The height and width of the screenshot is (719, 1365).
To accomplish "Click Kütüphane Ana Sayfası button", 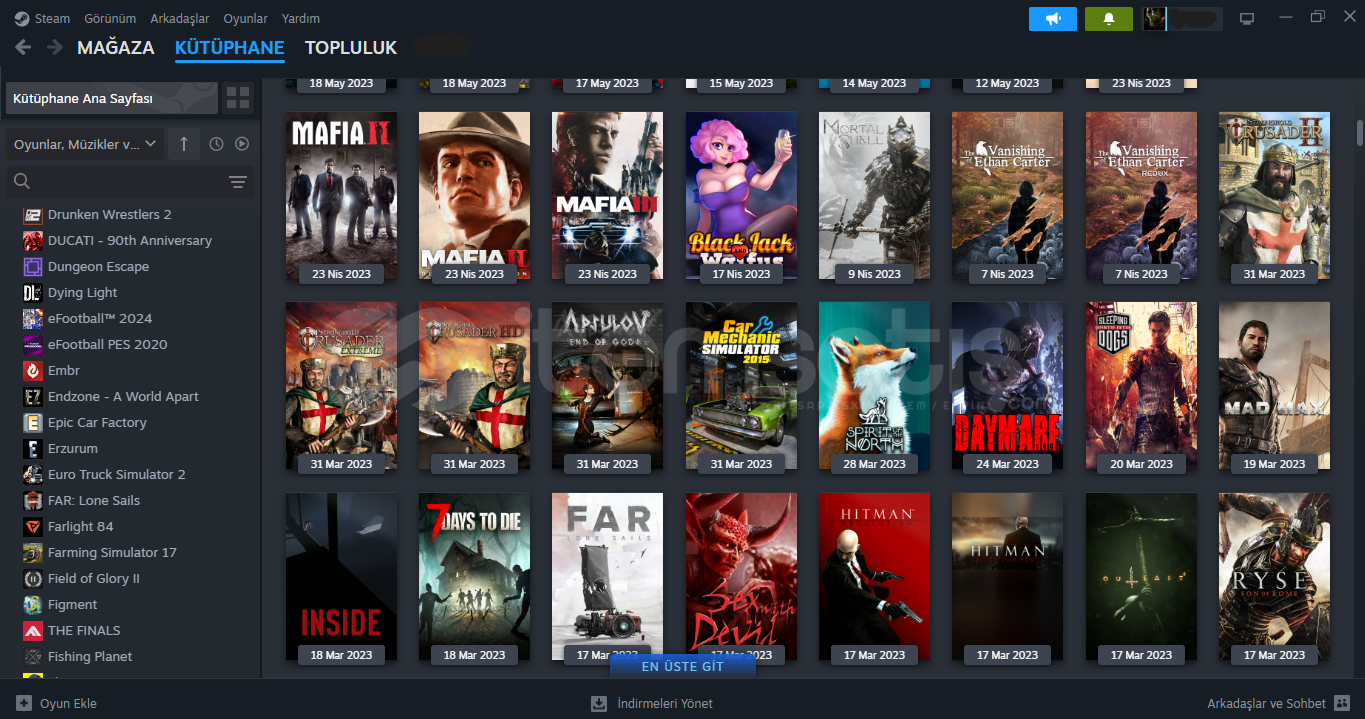I will [112, 98].
